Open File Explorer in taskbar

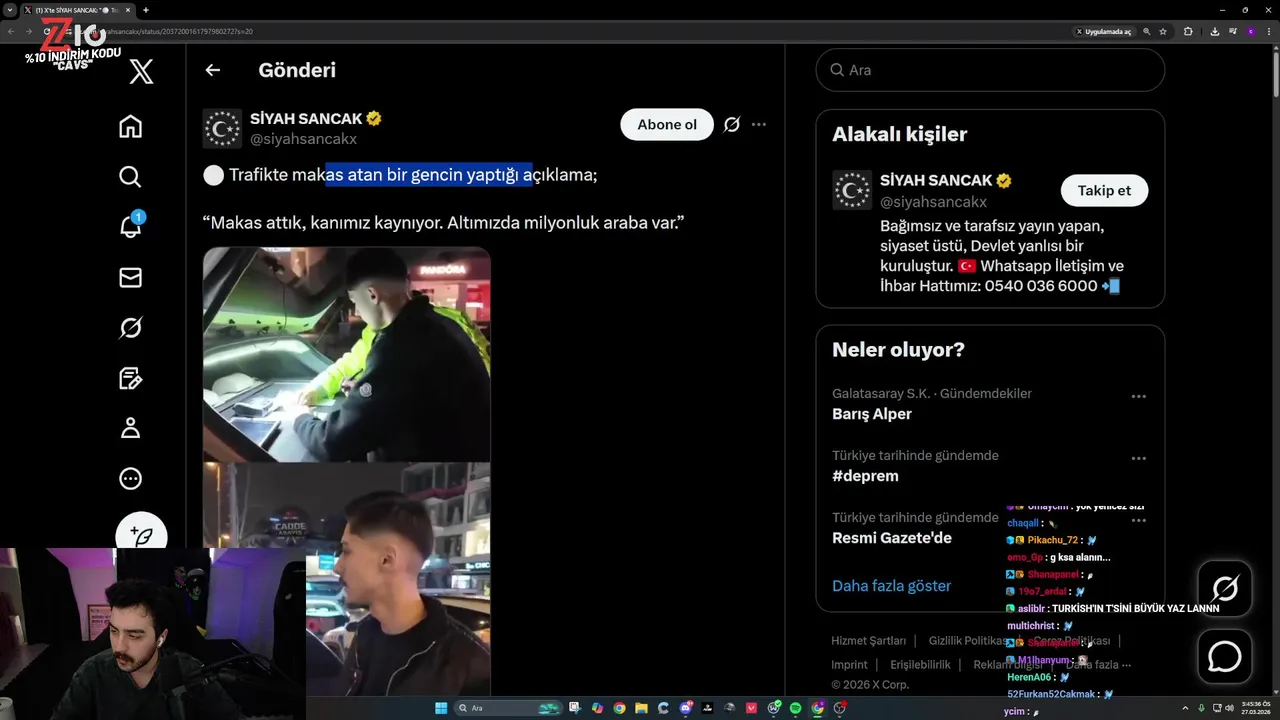click(x=642, y=708)
